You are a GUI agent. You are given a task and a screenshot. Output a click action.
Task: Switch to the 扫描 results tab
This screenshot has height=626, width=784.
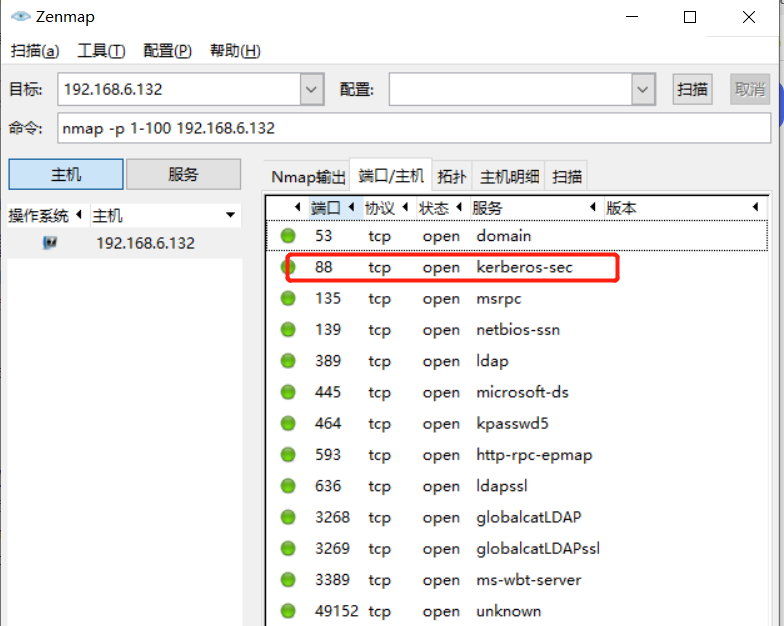point(566,176)
